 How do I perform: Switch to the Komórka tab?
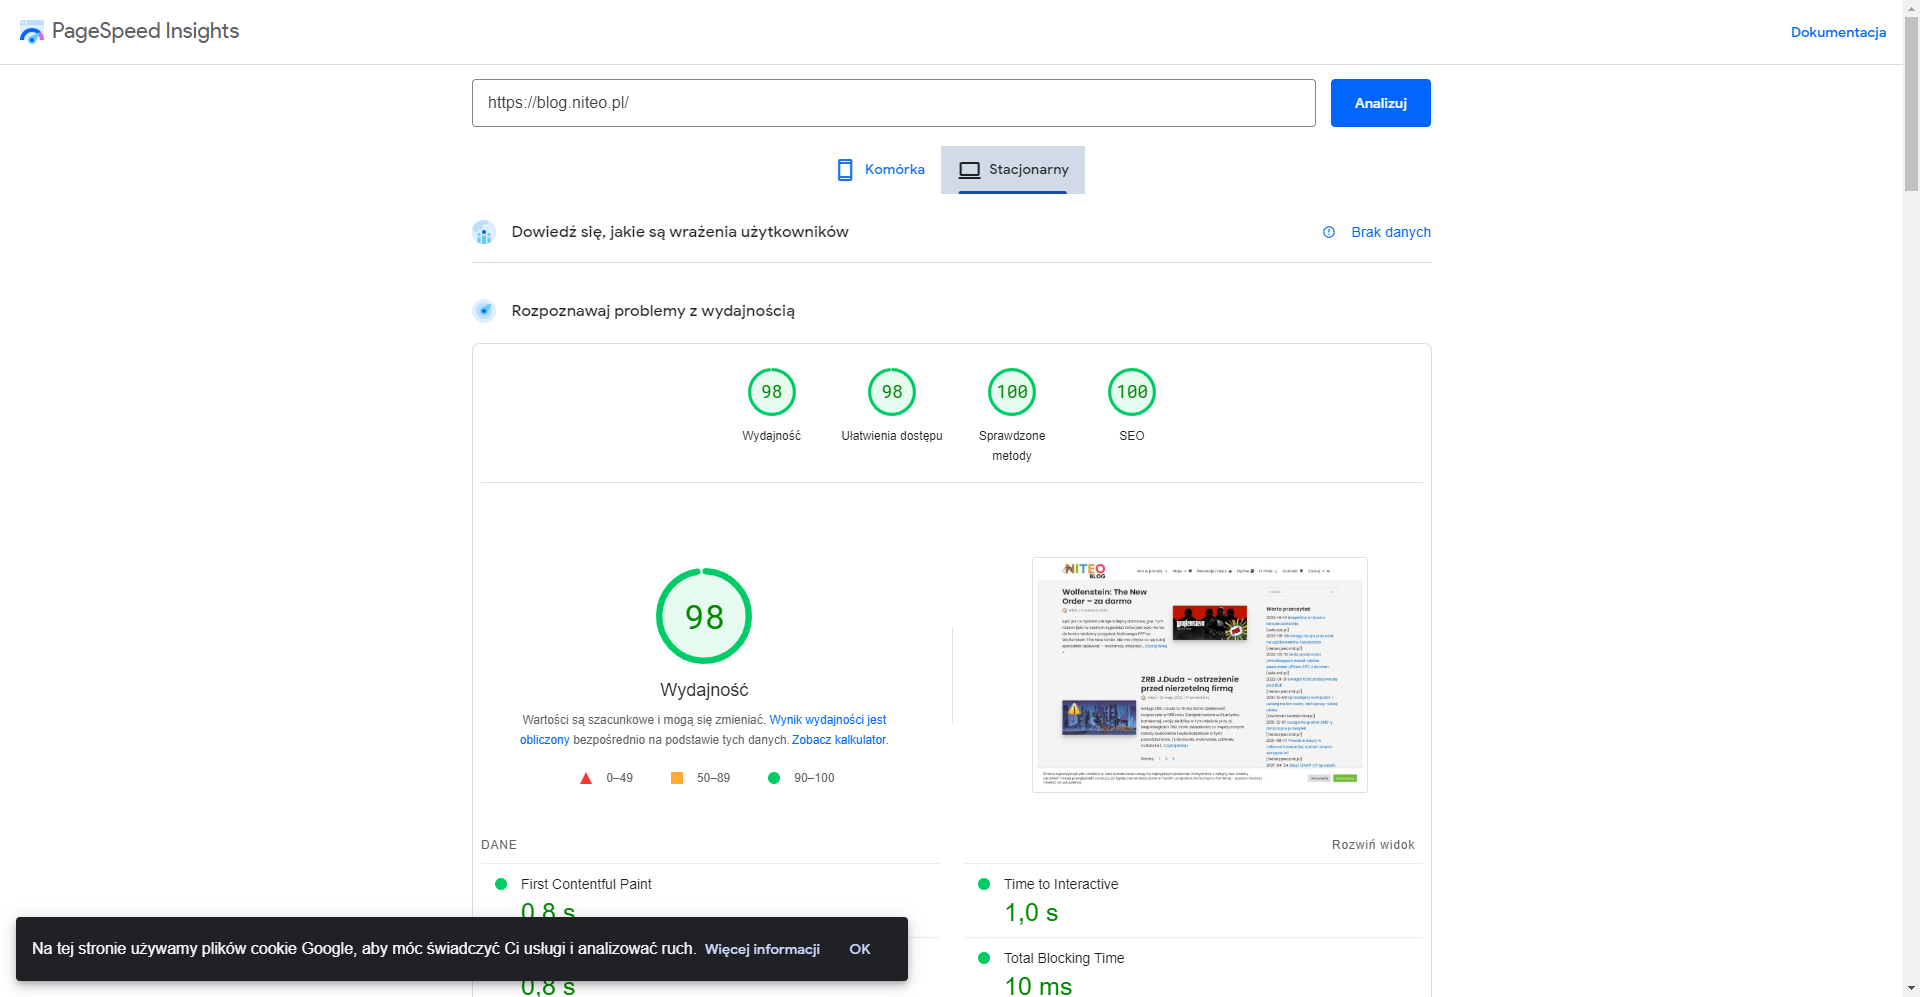click(x=881, y=170)
